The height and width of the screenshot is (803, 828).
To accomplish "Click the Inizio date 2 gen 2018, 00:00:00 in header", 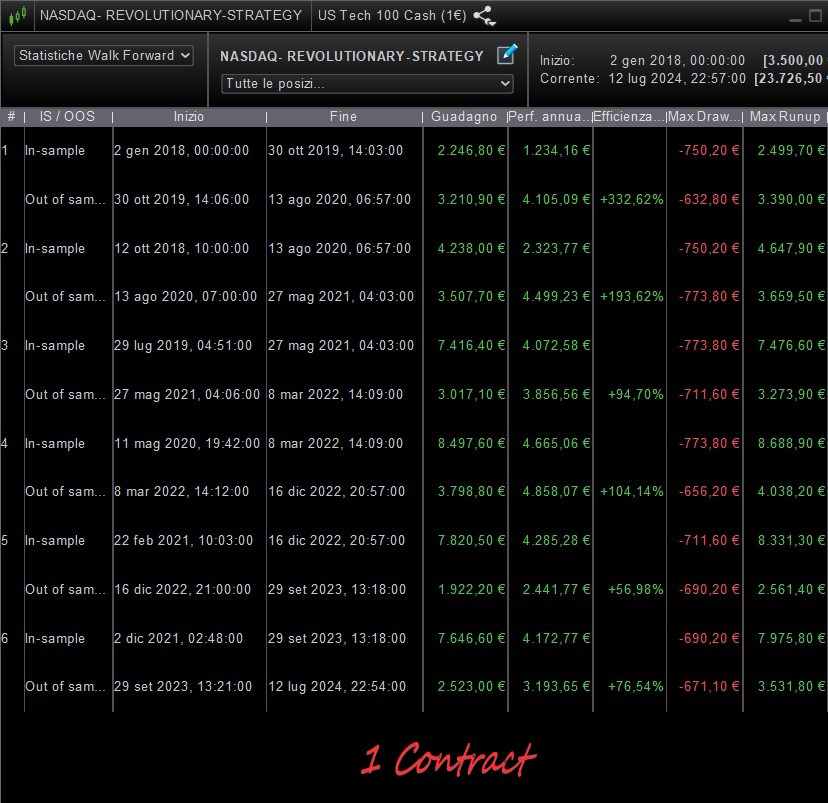I will (677, 60).
